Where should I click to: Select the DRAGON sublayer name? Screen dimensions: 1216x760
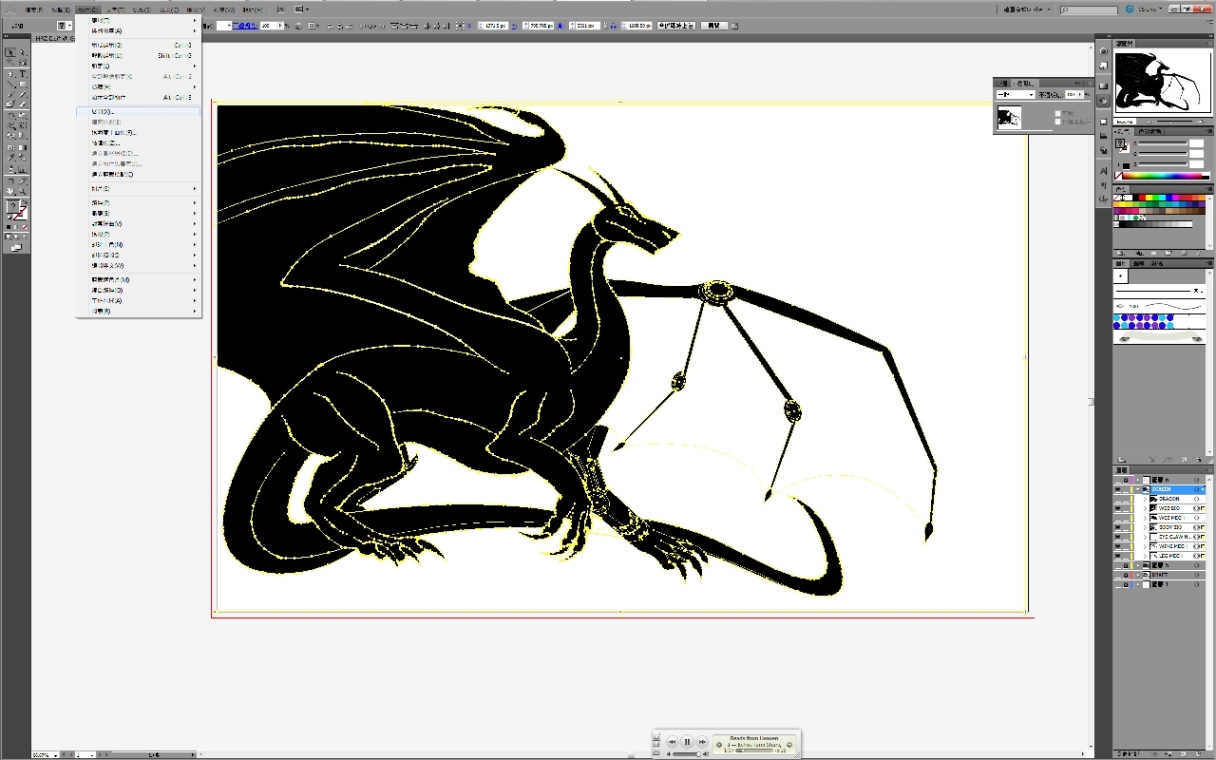pos(1169,499)
